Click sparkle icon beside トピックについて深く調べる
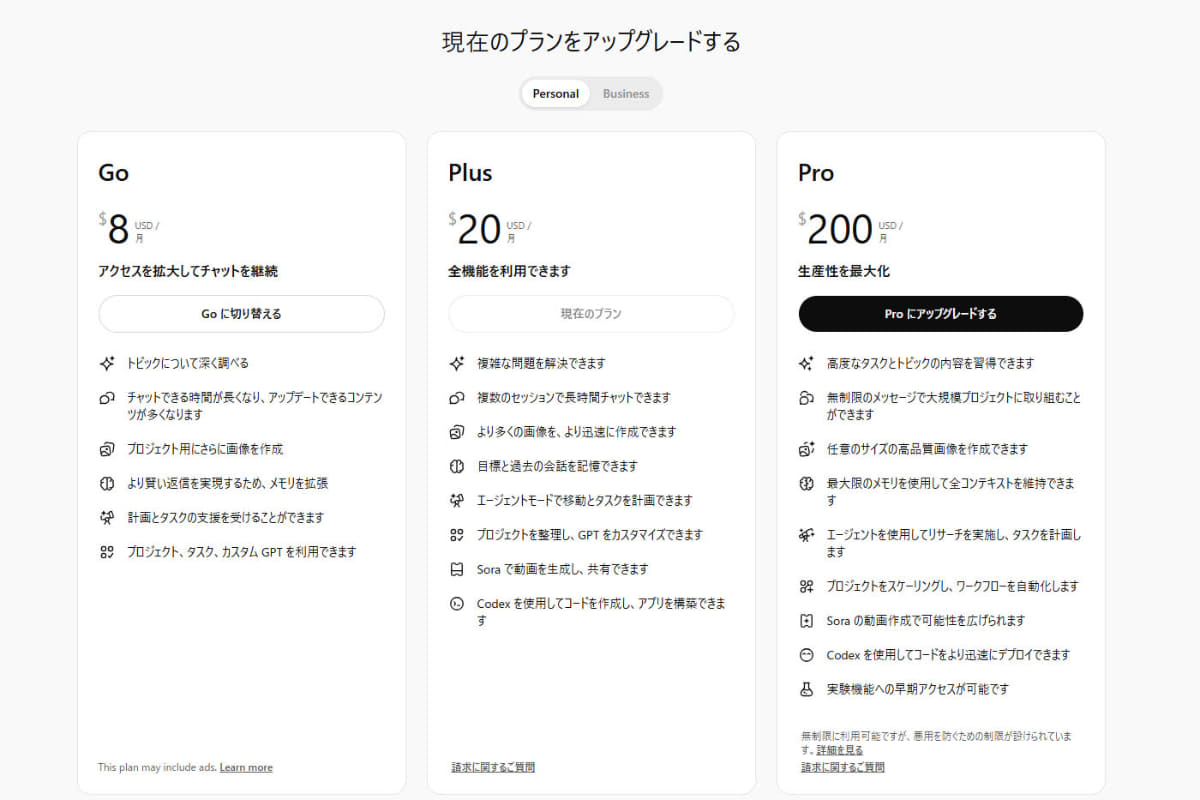The image size is (1200, 800). pos(107,363)
